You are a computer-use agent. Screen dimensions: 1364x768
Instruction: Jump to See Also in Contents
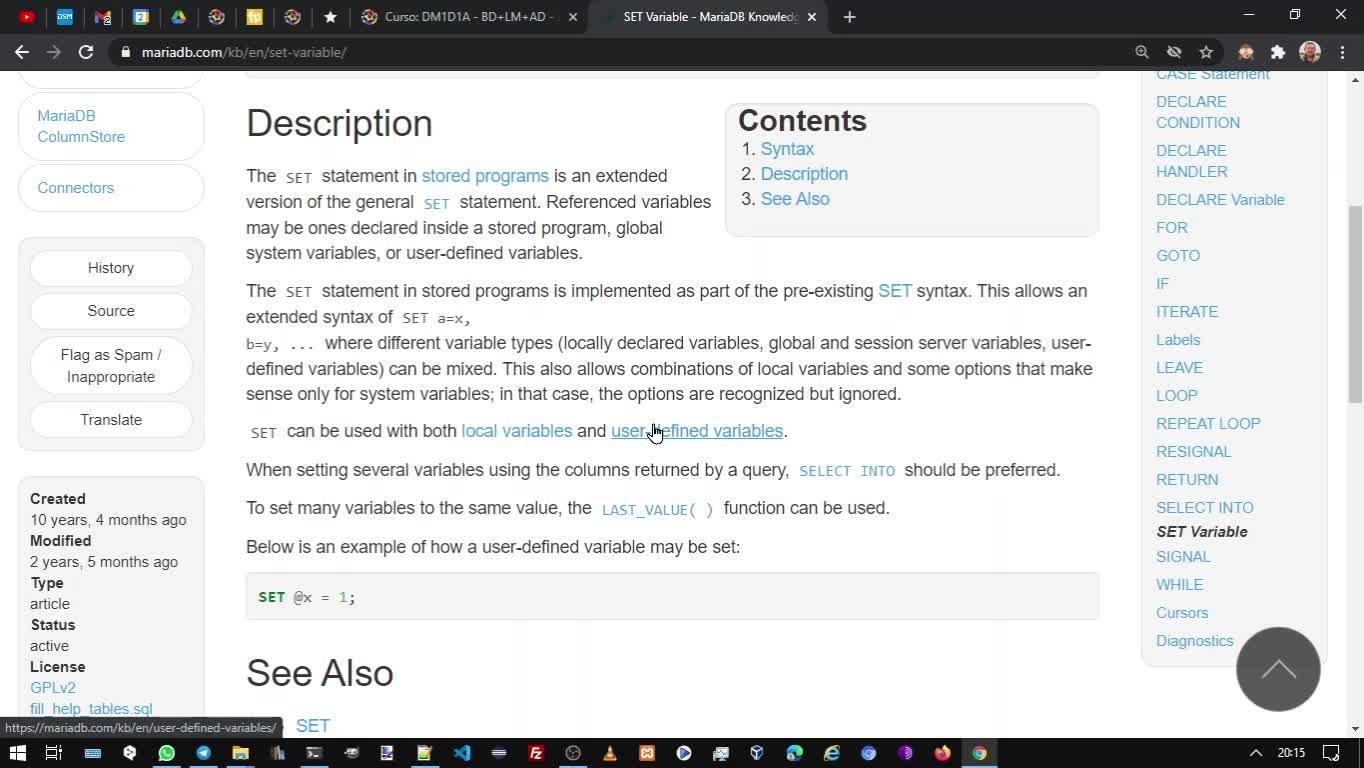coord(795,199)
